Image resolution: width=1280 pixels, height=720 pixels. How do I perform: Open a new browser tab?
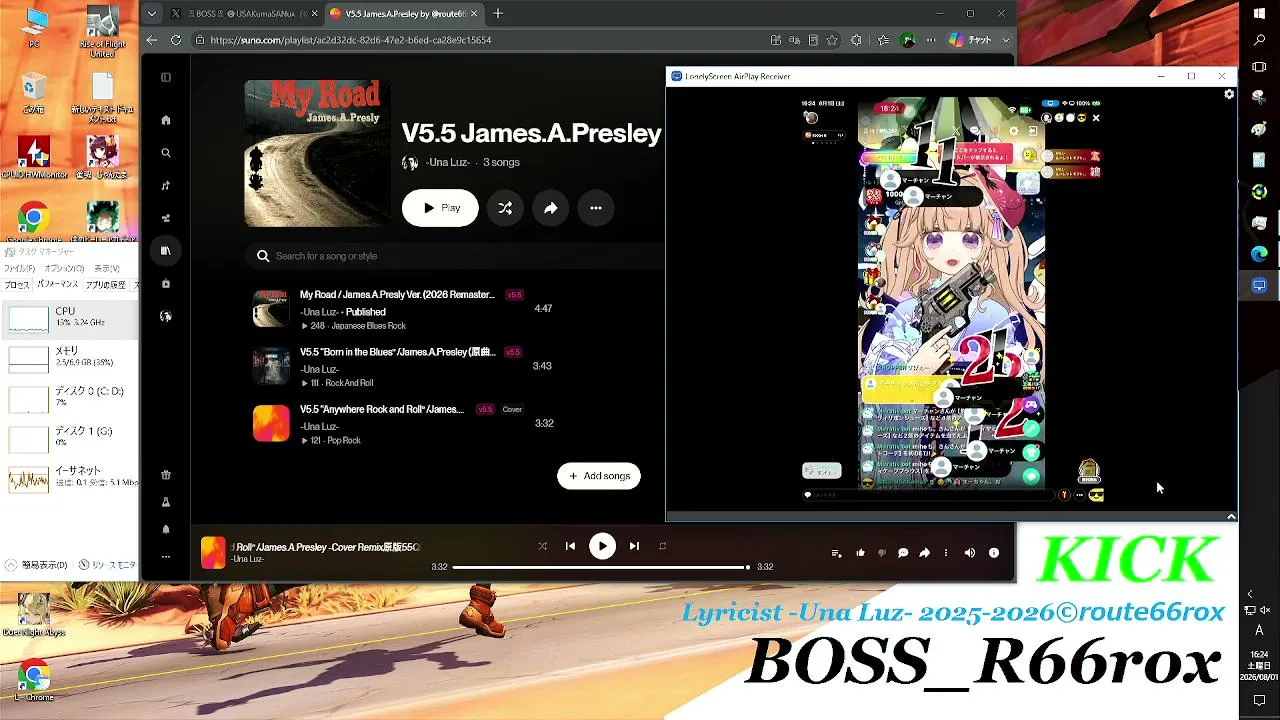(x=498, y=14)
